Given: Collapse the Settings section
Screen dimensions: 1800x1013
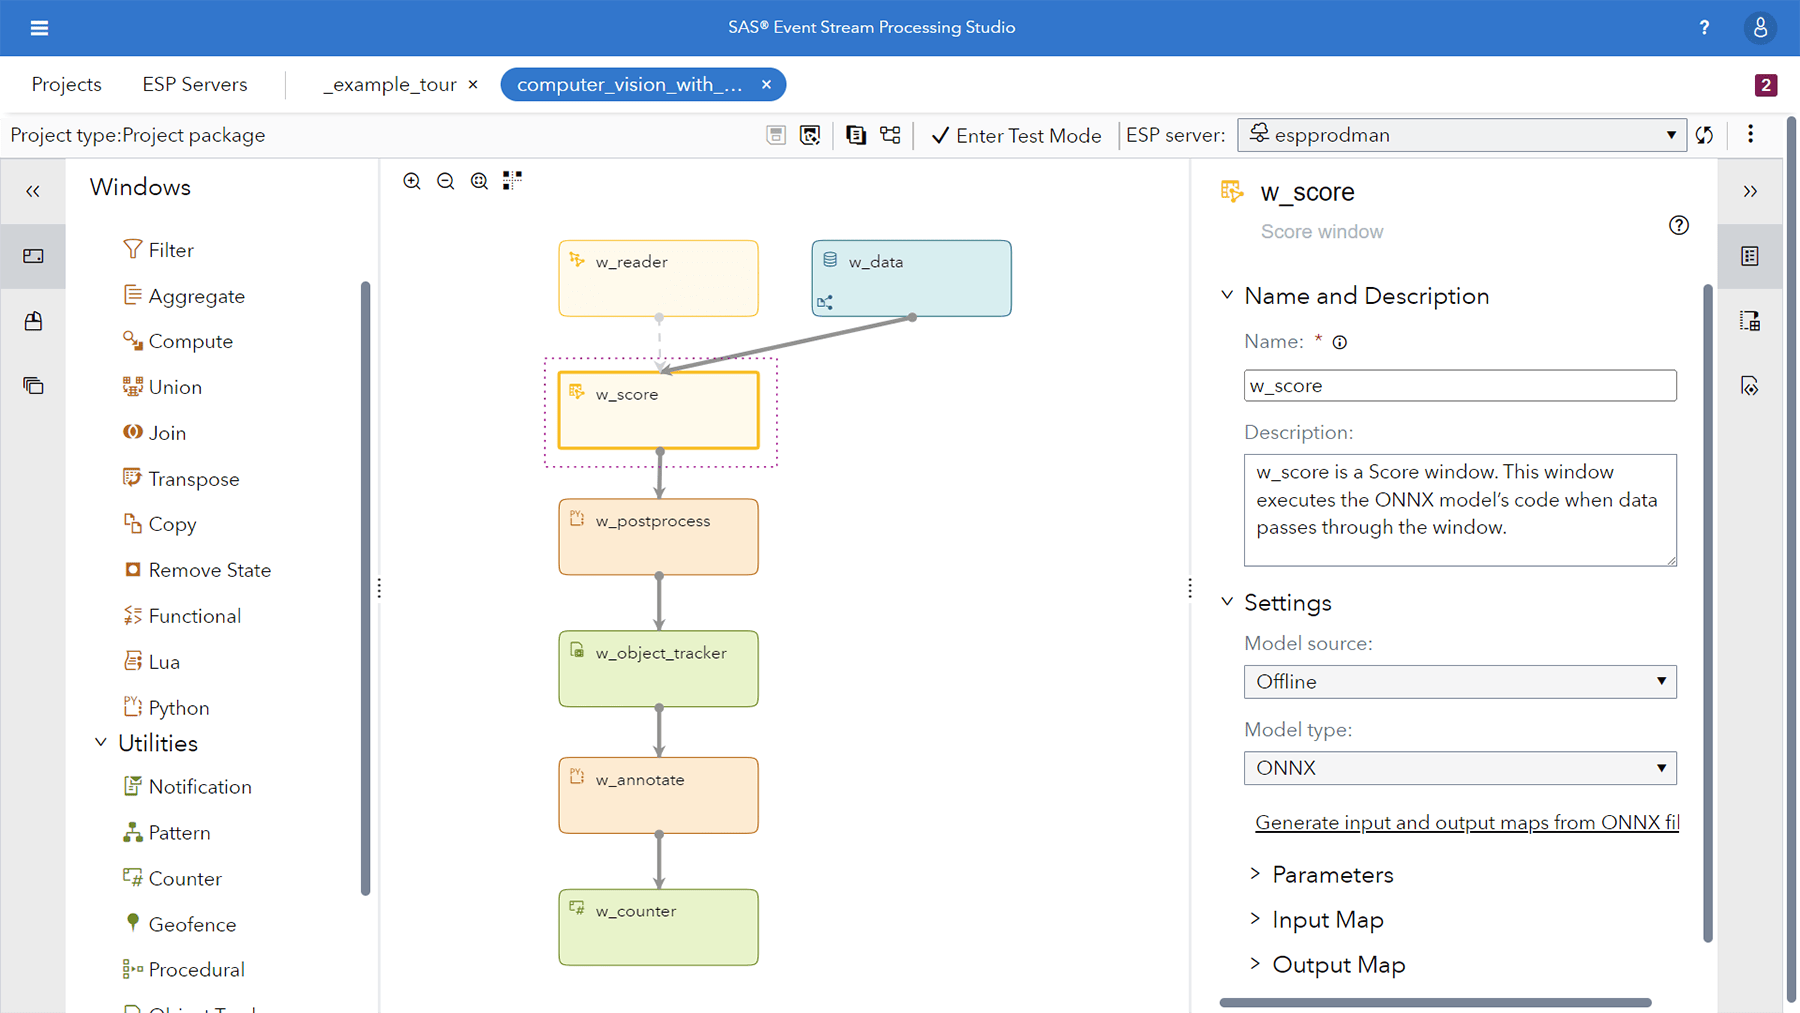Looking at the screenshot, I should (1227, 602).
